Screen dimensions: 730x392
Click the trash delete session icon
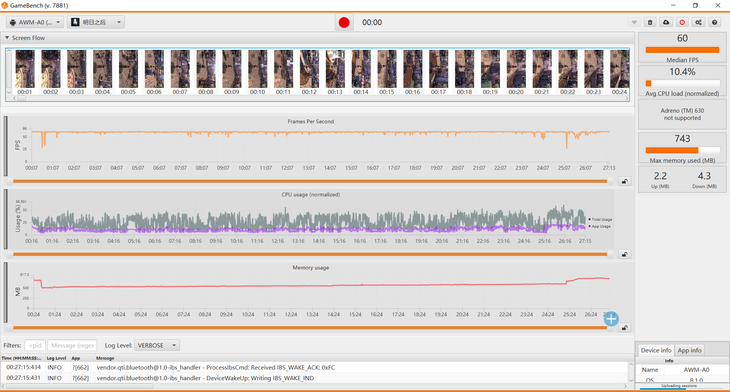click(650, 22)
